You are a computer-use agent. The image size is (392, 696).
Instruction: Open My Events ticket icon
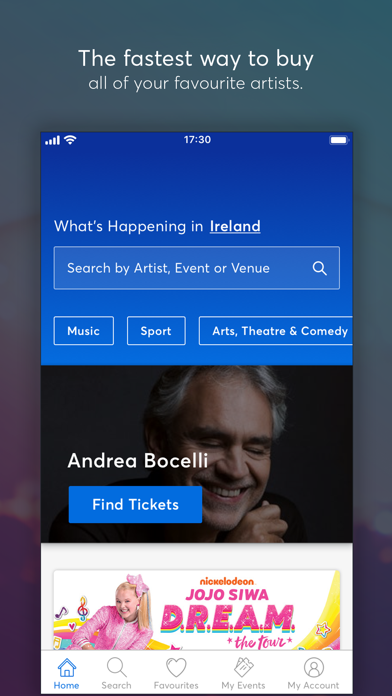[x=243, y=667]
